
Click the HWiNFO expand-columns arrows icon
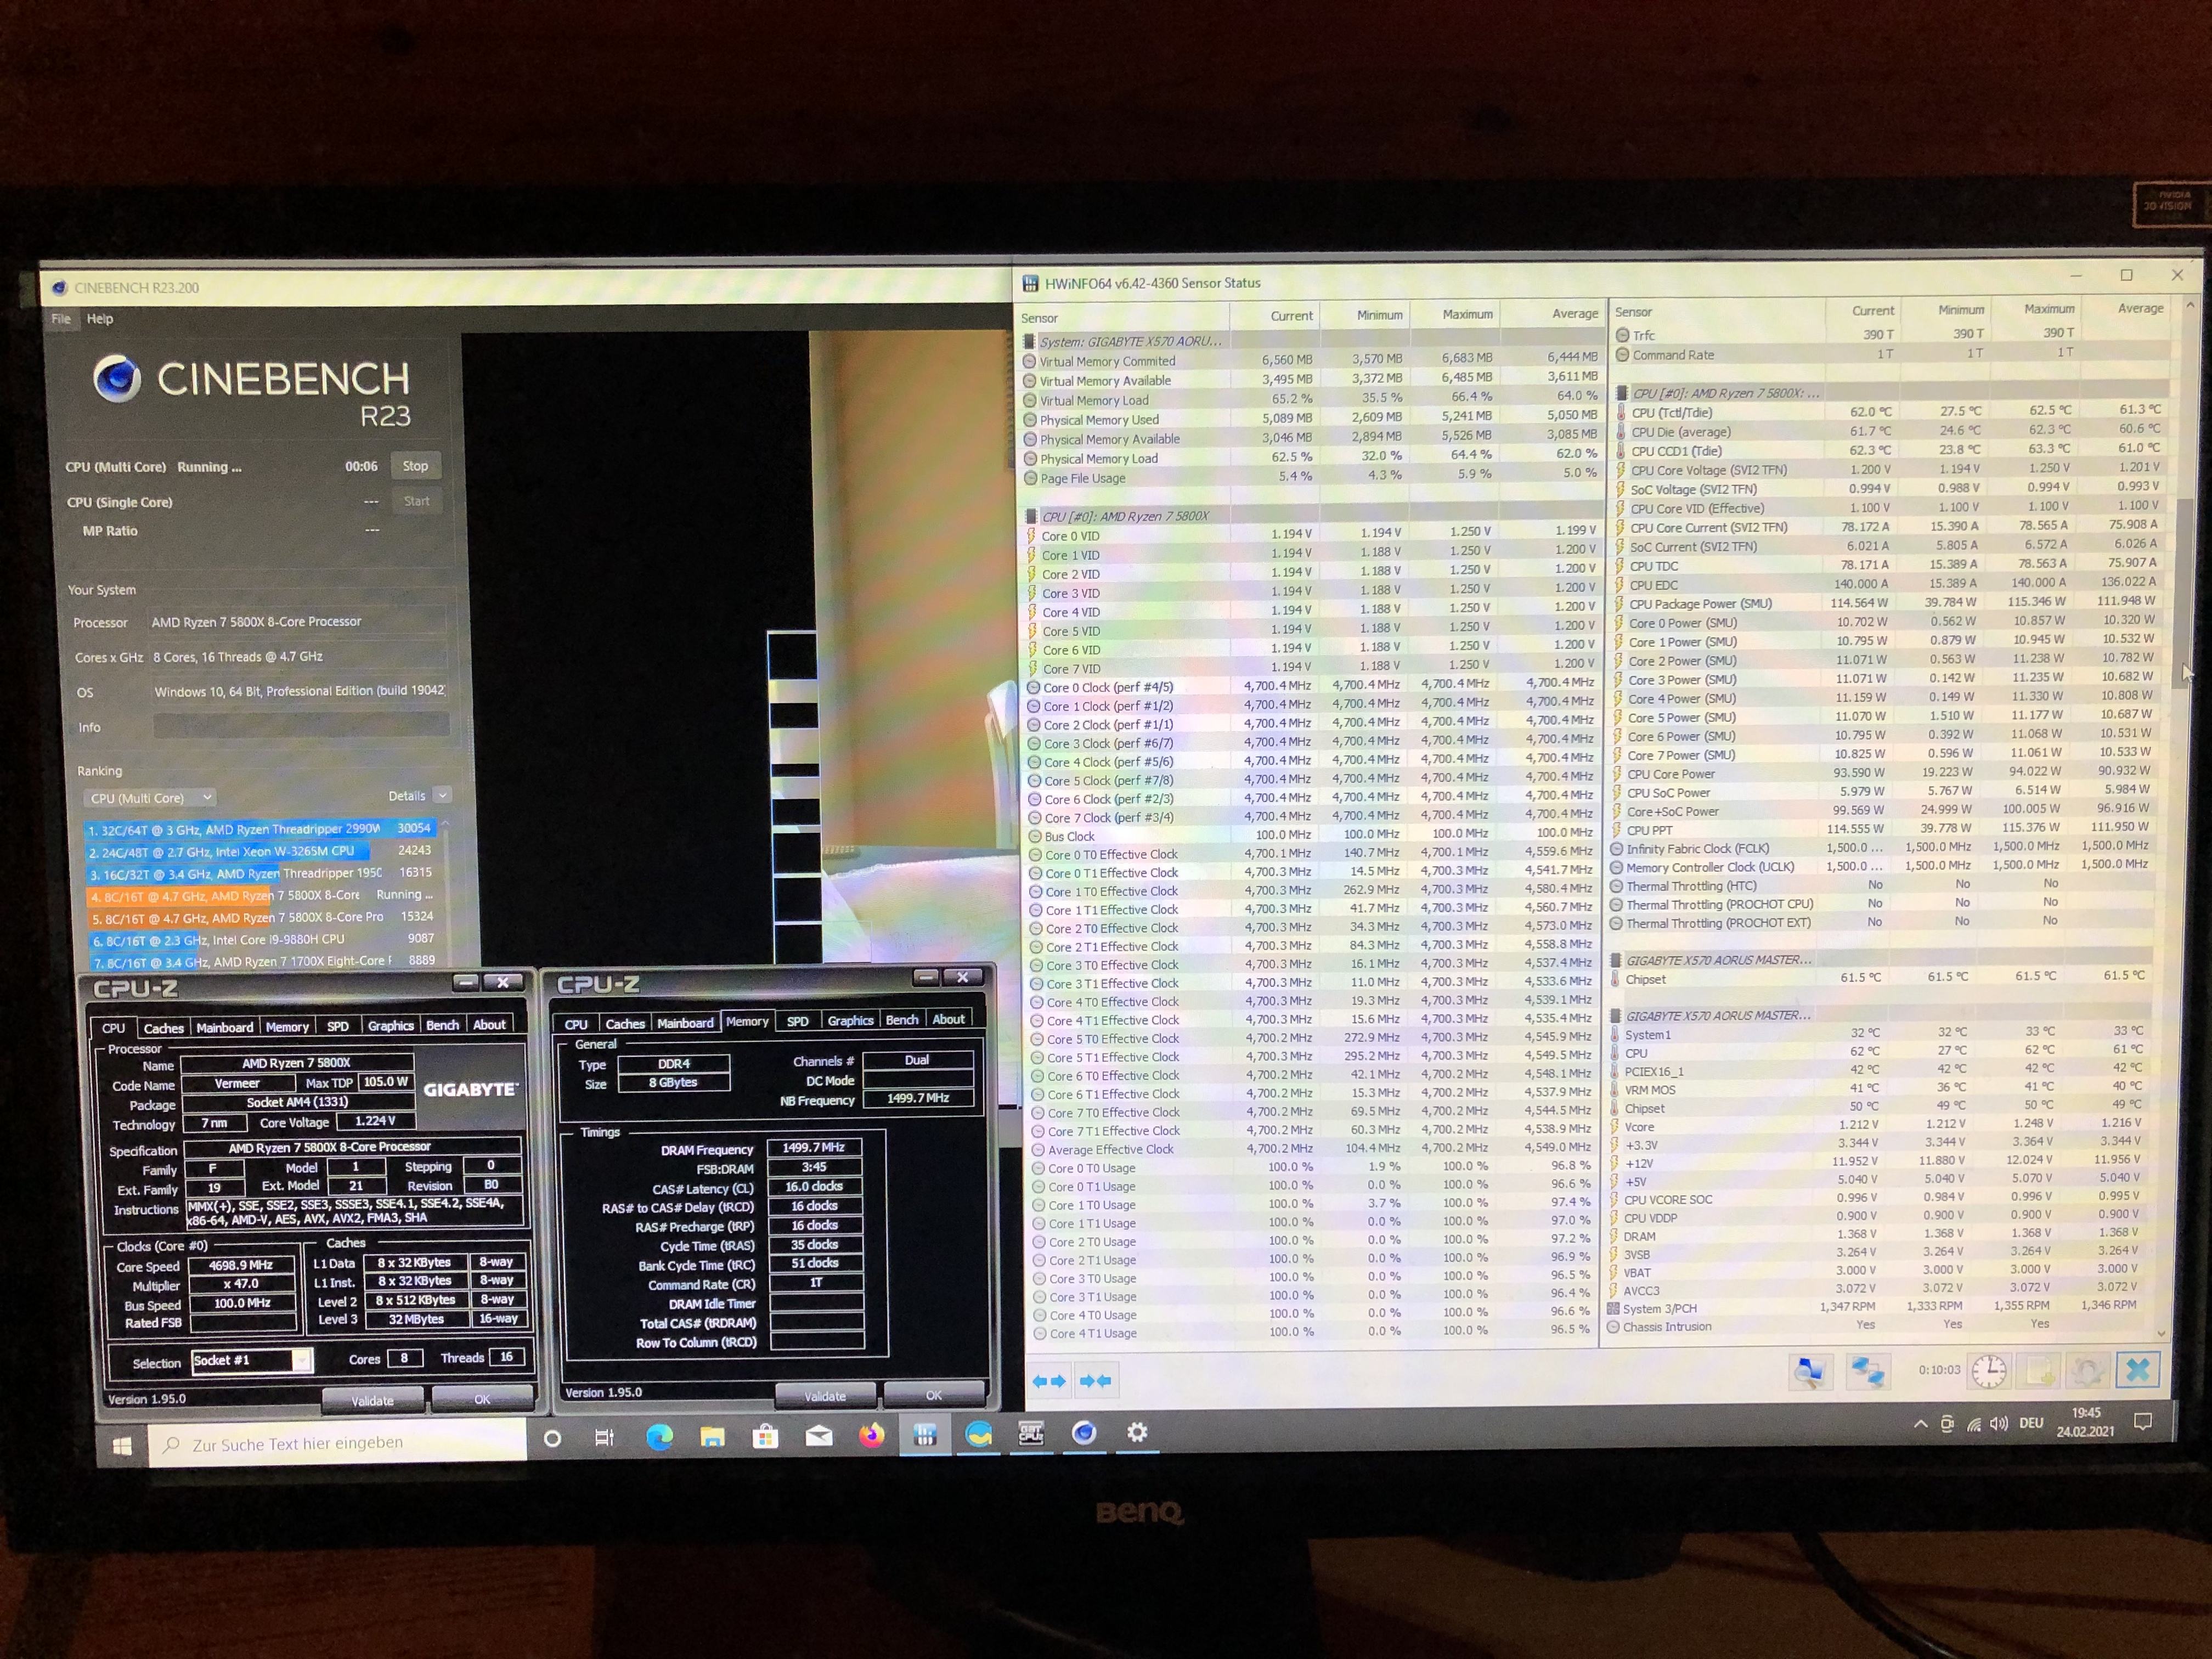[x=1048, y=1381]
